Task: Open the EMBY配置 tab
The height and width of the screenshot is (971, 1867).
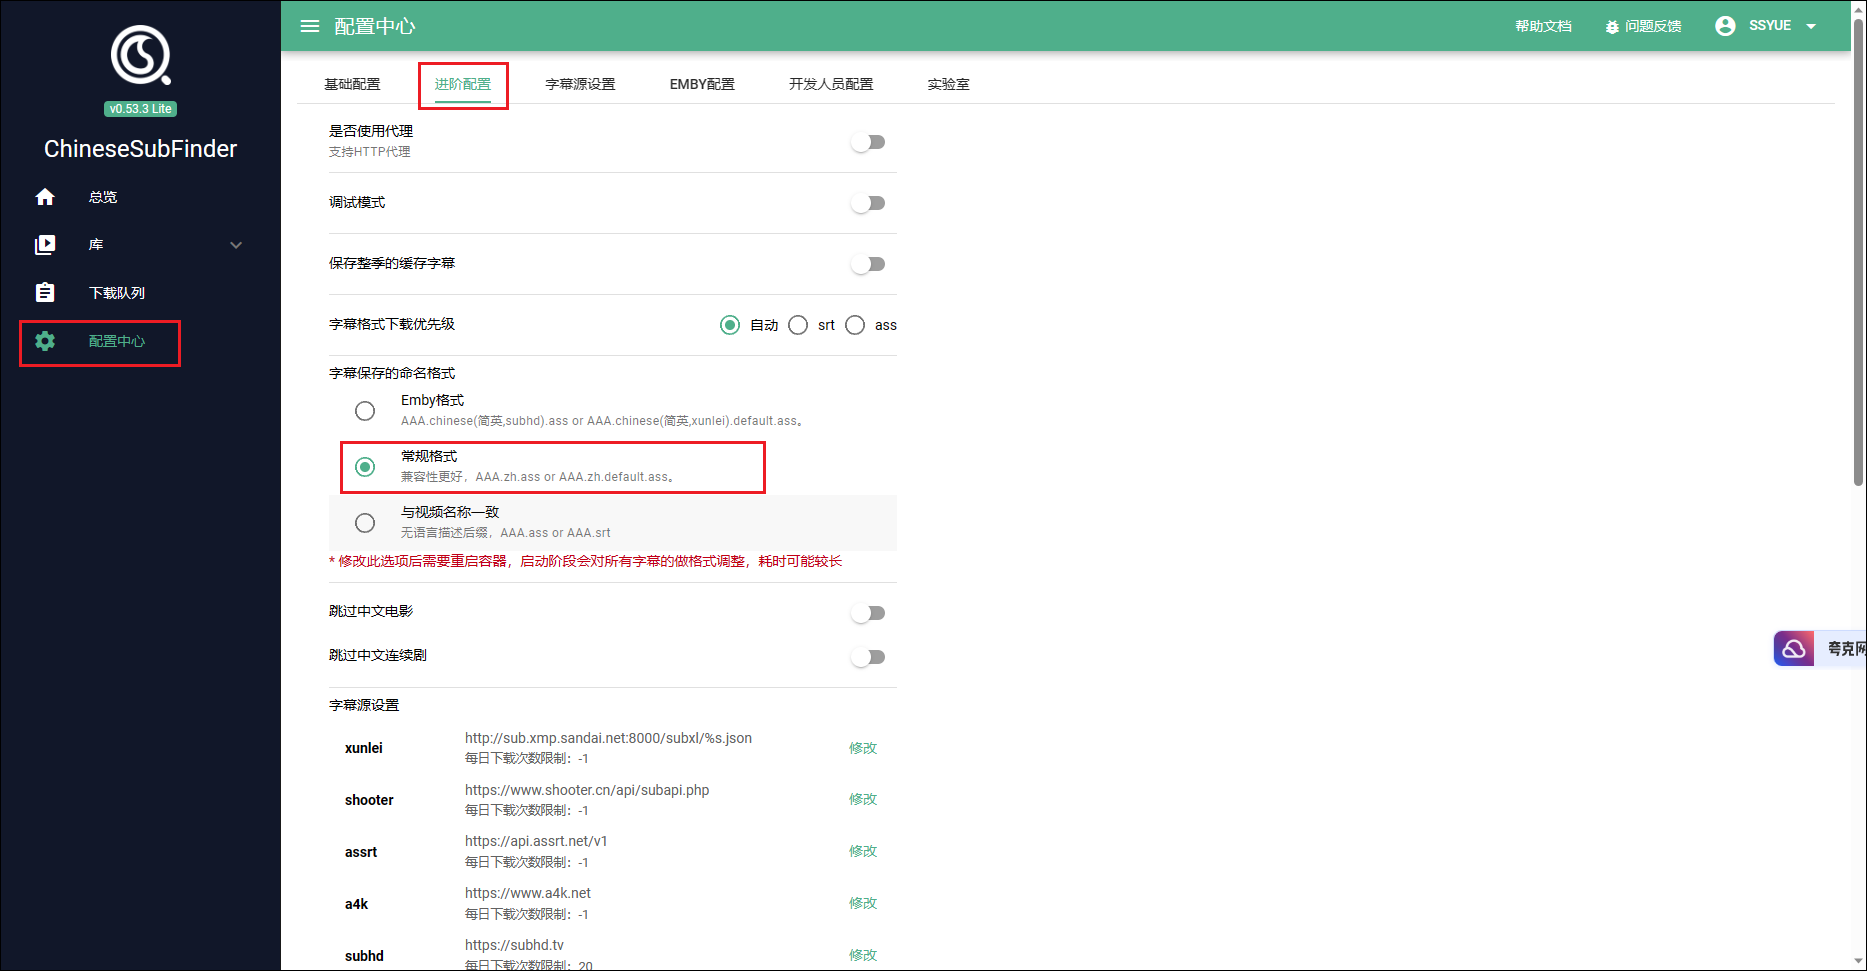Action: [702, 84]
